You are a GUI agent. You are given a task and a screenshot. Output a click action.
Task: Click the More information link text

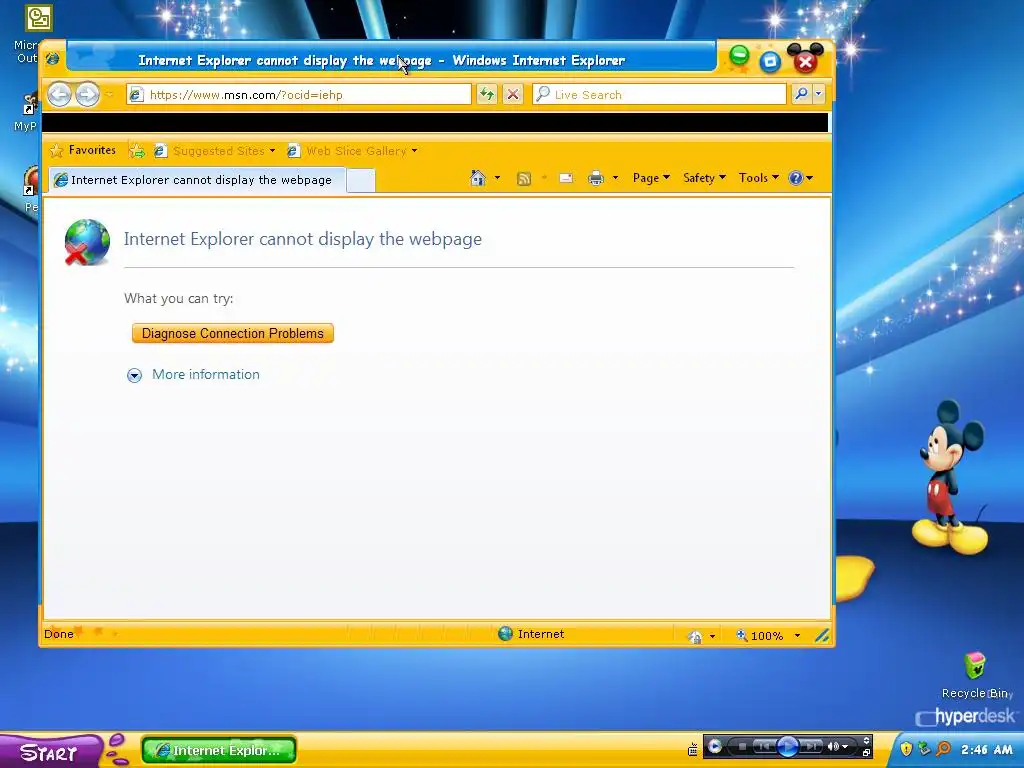click(206, 374)
